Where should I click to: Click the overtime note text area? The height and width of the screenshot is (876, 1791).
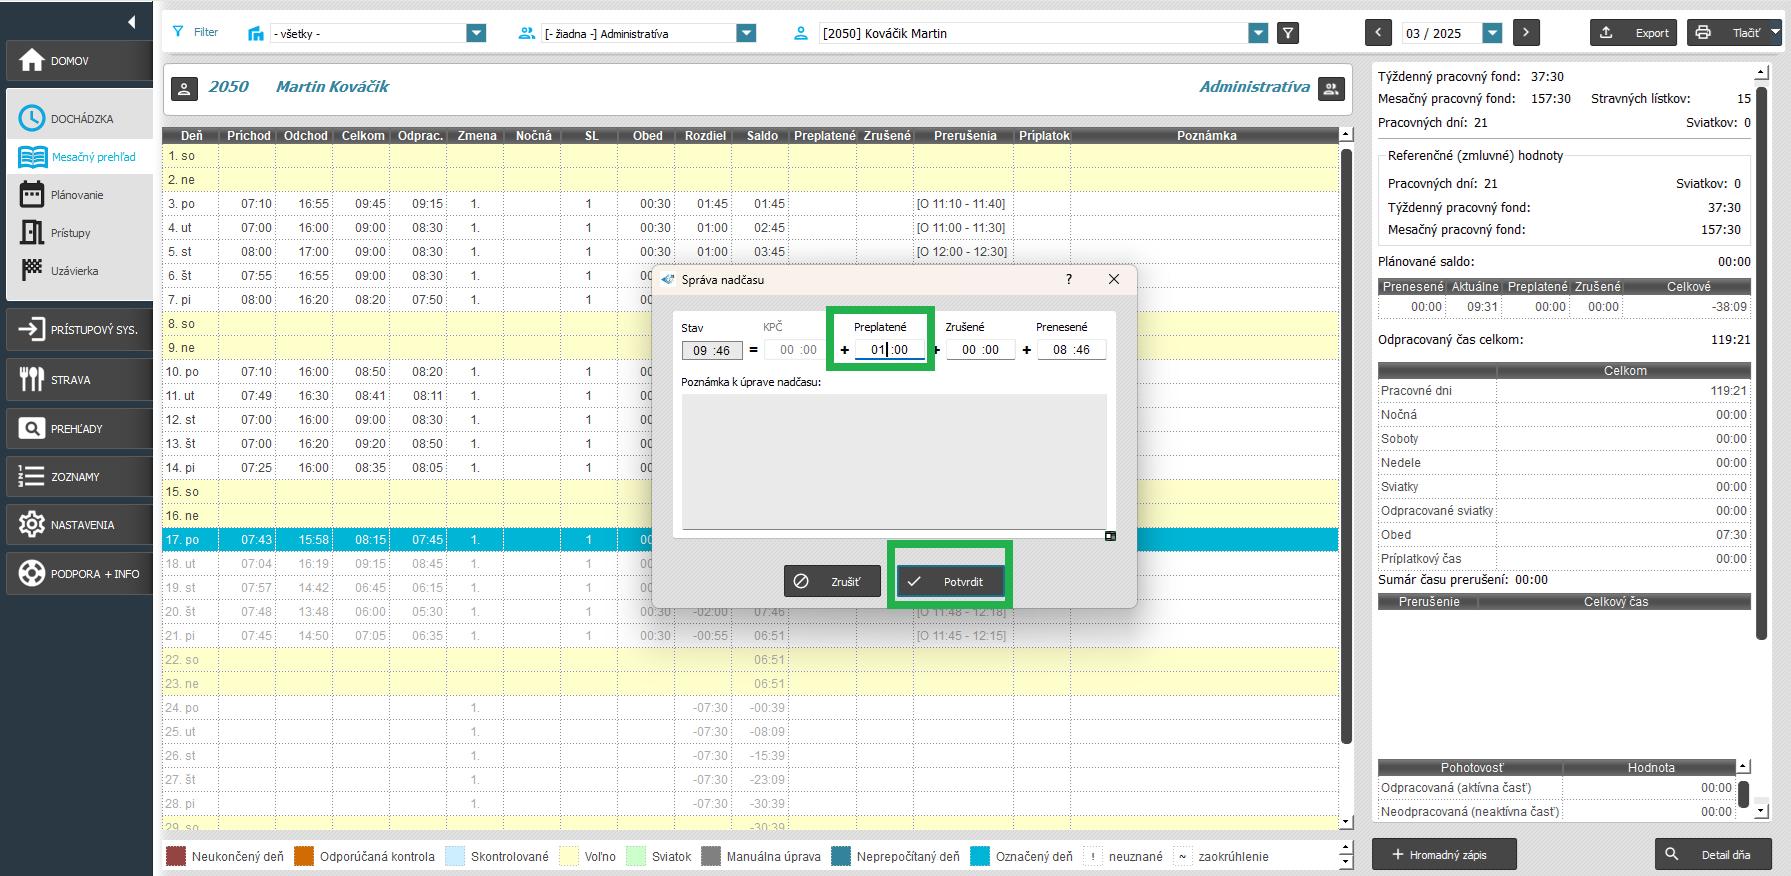[x=894, y=461]
